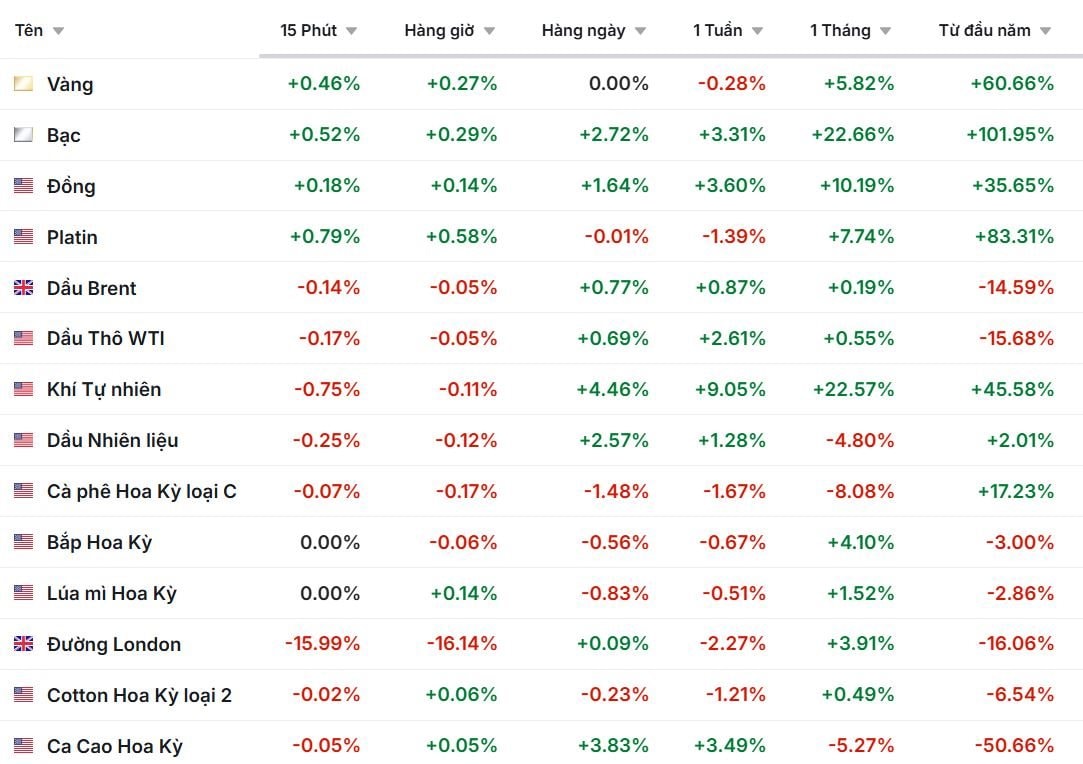Select the 1 Tuần column header
1083x764 pixels.
pos(717,30)
